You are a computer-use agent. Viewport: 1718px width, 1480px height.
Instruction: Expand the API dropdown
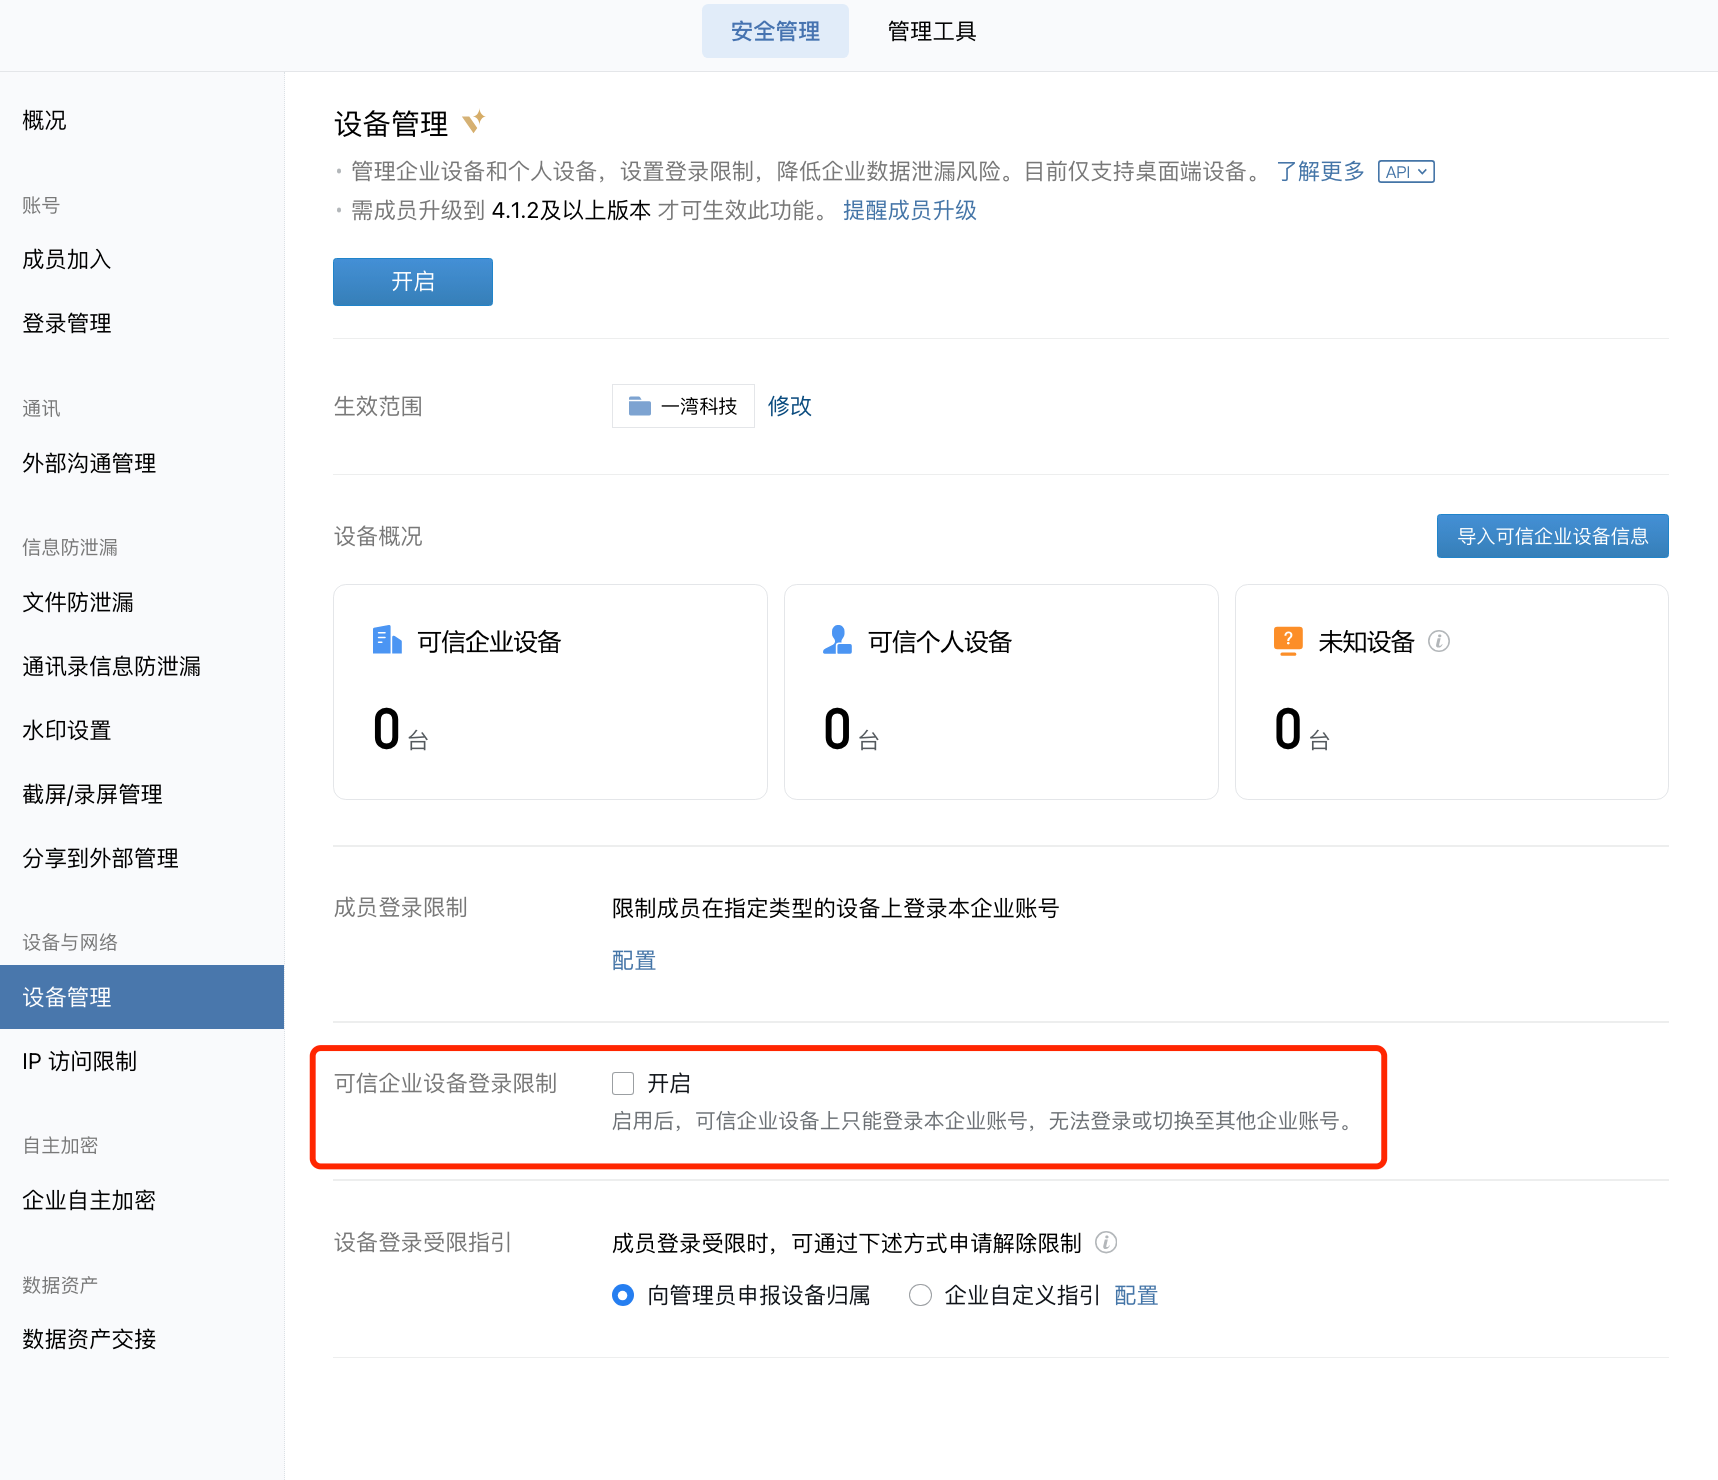coord(1406,172)
